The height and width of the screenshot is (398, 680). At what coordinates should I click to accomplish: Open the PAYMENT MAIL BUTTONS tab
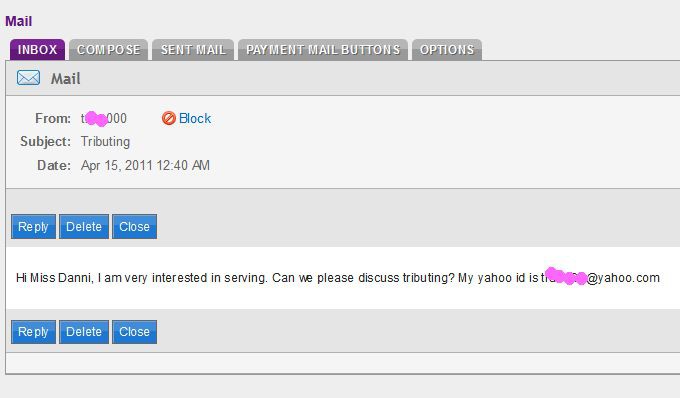click(x=323, y=49)
